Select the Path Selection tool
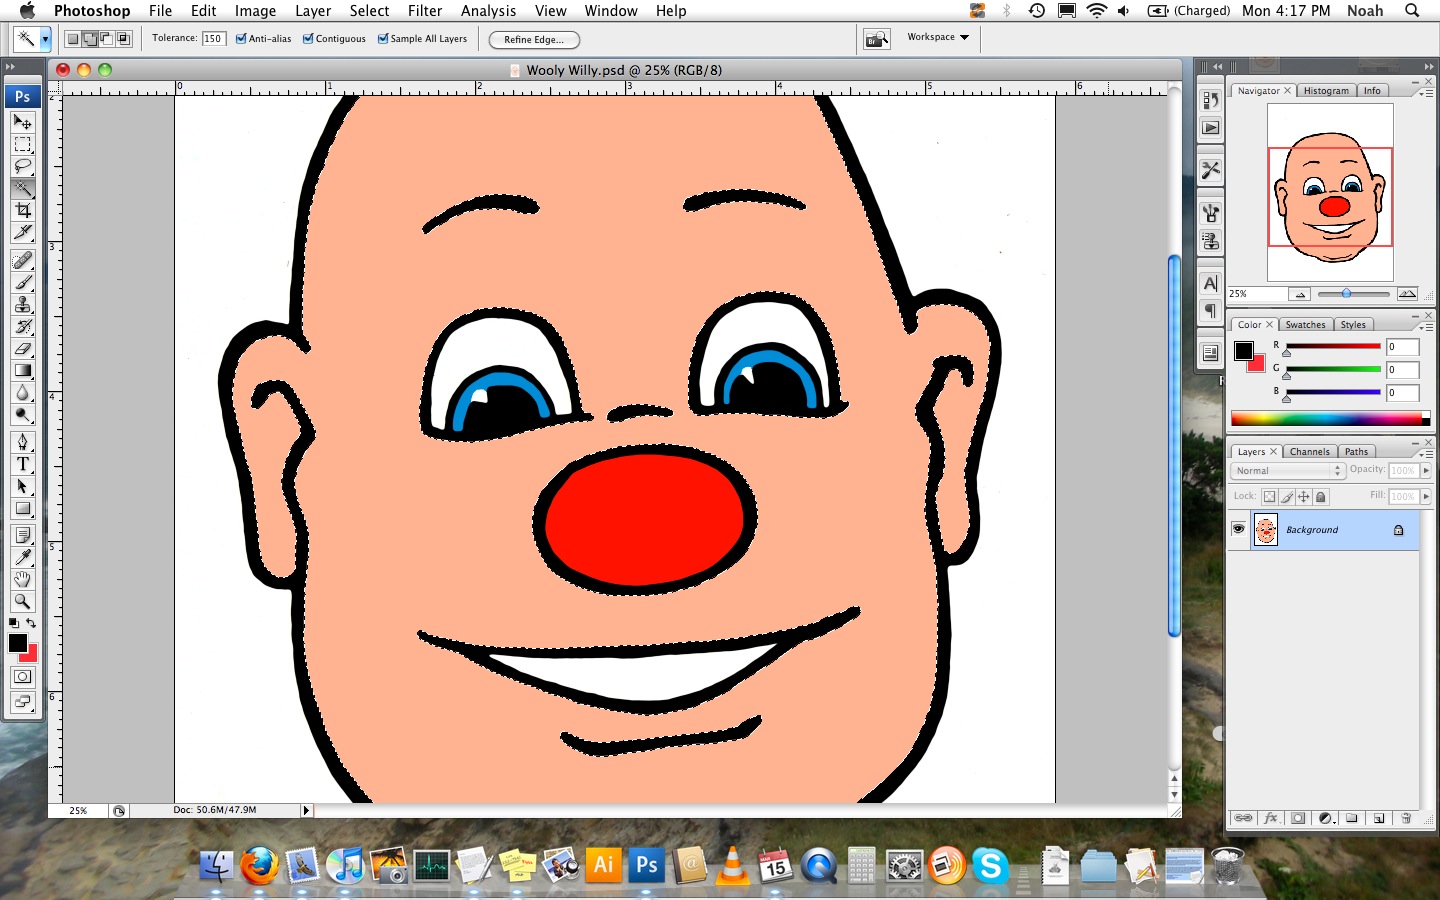Image resolution: width=1440 pixels, height=900 pixels. (22, 486)
